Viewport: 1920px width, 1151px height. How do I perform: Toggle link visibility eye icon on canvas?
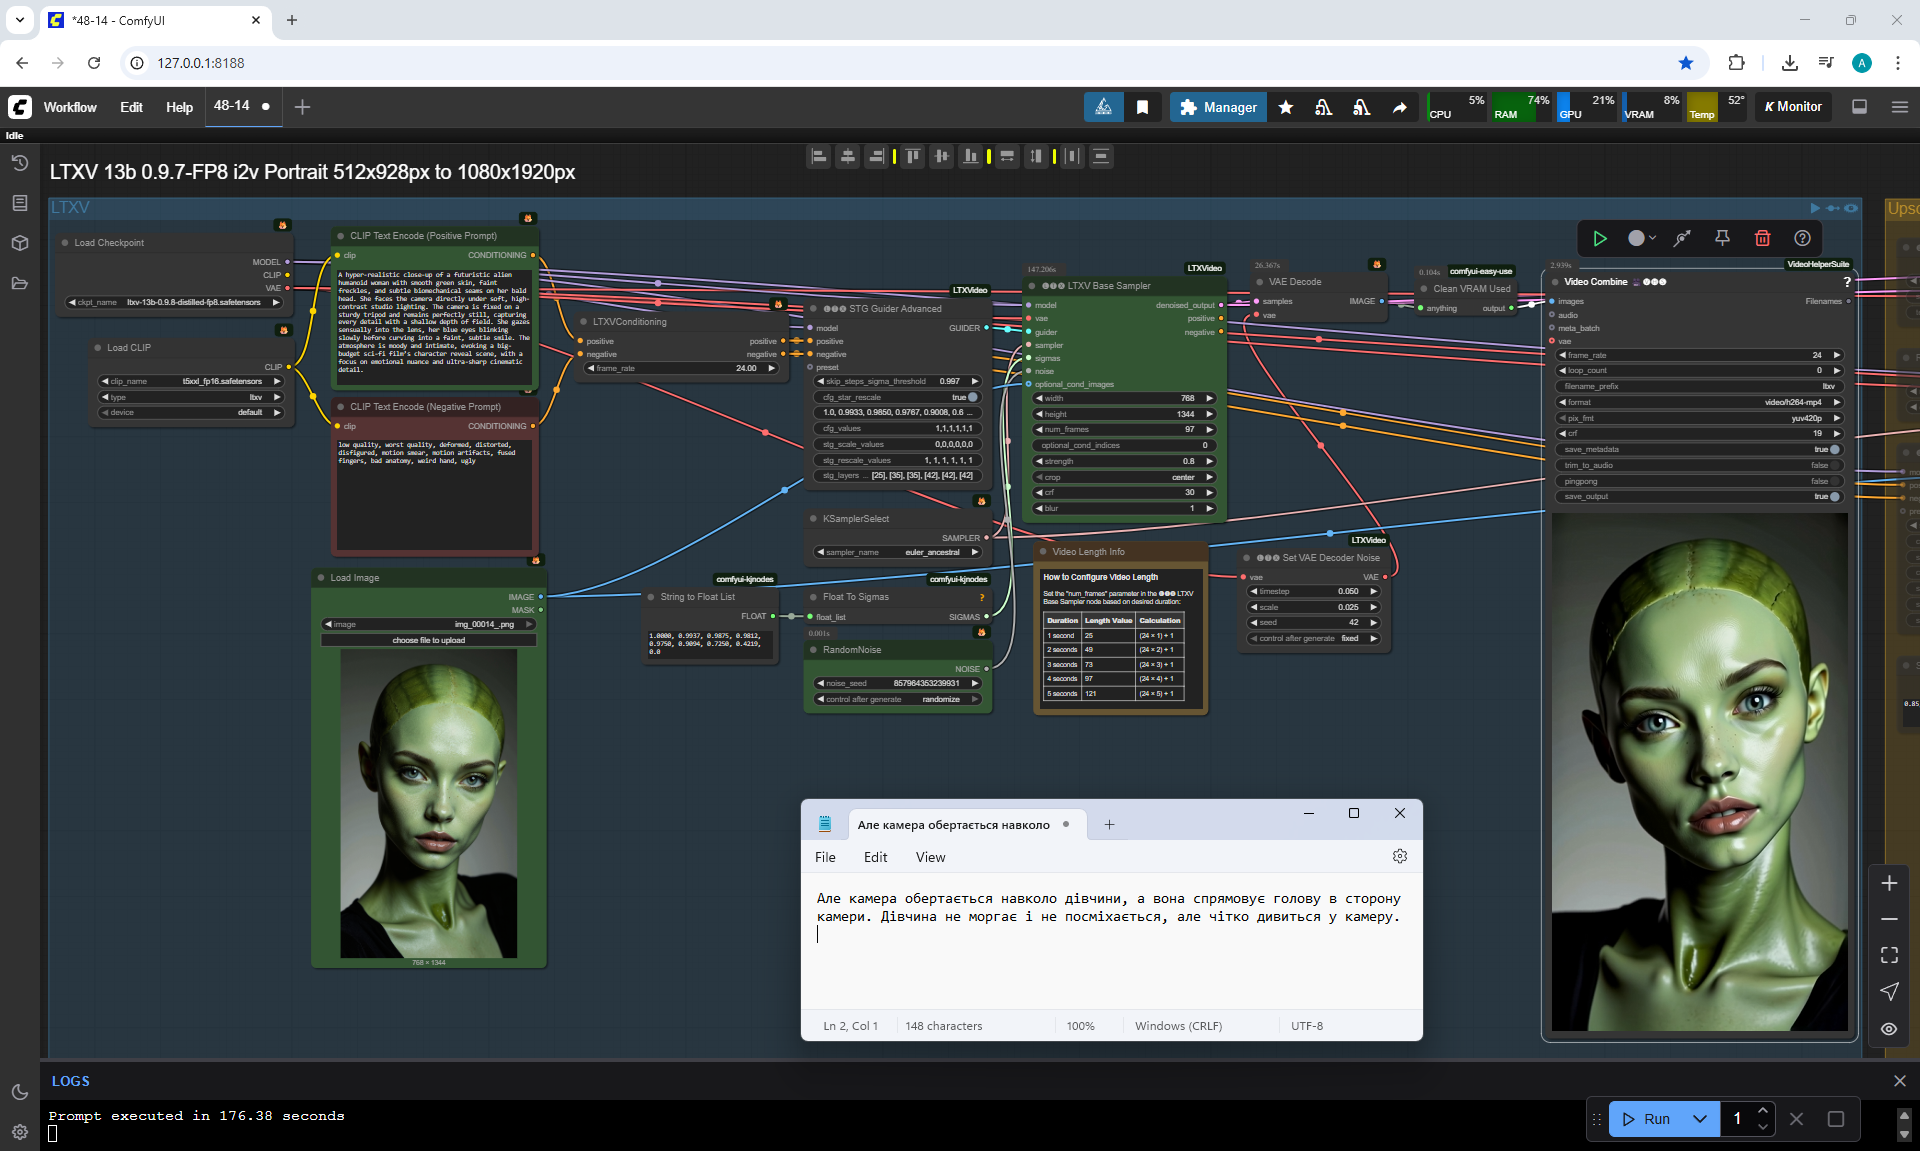(1889, 1028)
